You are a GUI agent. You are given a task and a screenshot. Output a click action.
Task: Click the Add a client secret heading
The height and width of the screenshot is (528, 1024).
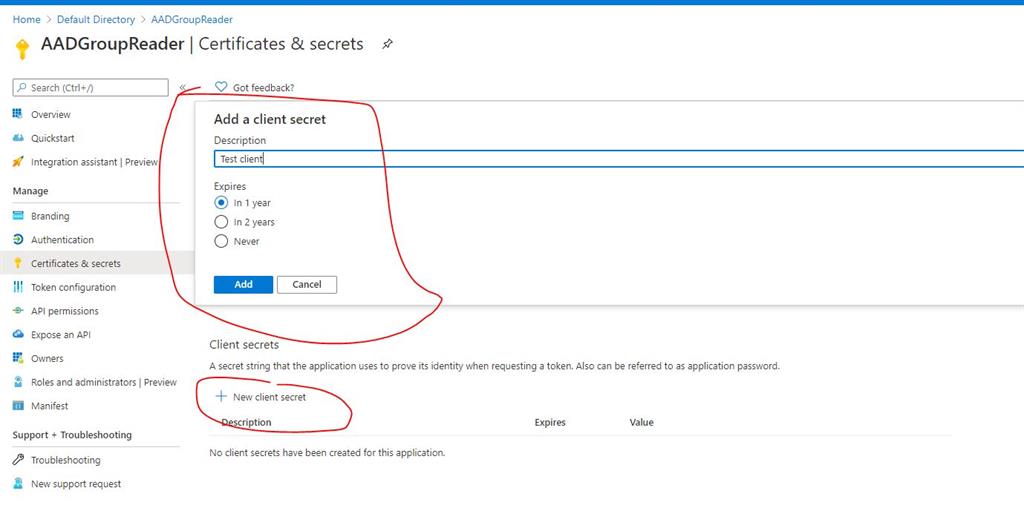coord(270,120)
